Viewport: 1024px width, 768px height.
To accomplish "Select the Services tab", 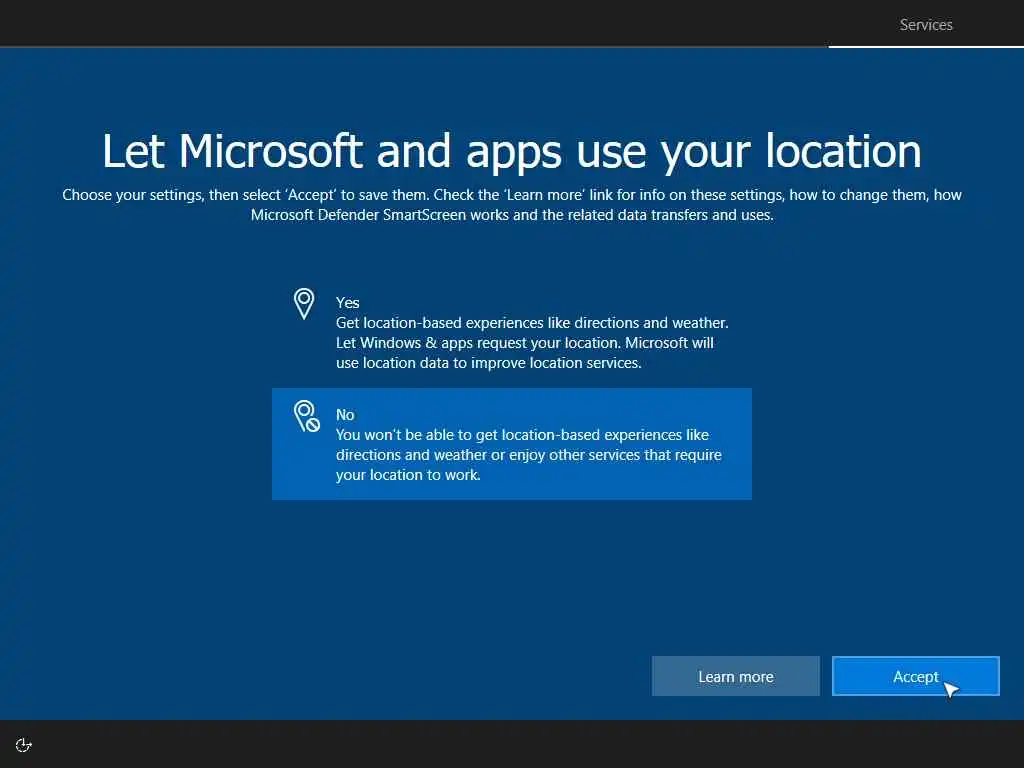I will (926, 25).
